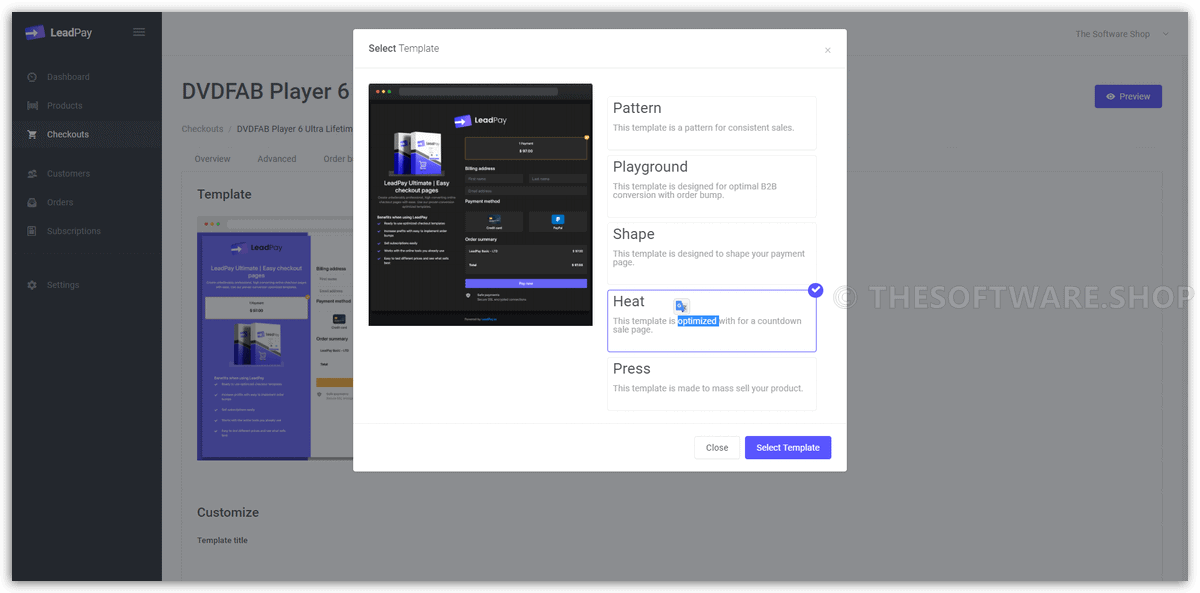Click the checkmark badge on the Heat template

coord(815,290)
